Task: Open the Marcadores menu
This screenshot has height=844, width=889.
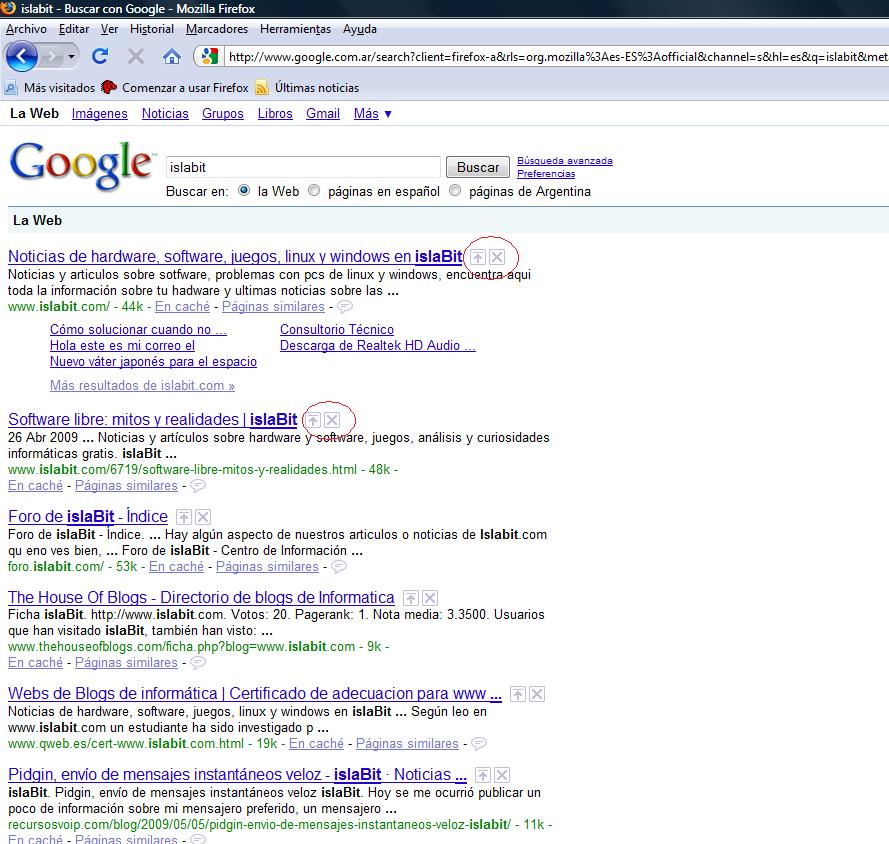Action: tap(217, 29)
